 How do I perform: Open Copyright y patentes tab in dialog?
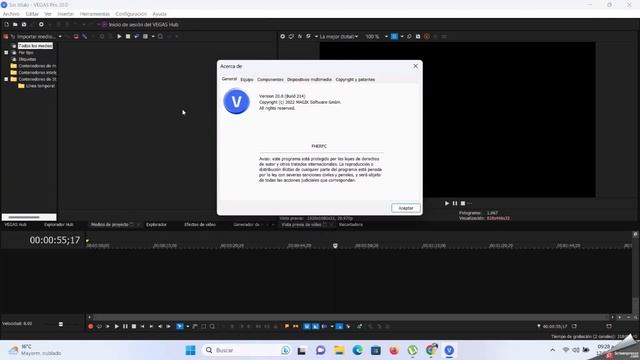point(355,80)
